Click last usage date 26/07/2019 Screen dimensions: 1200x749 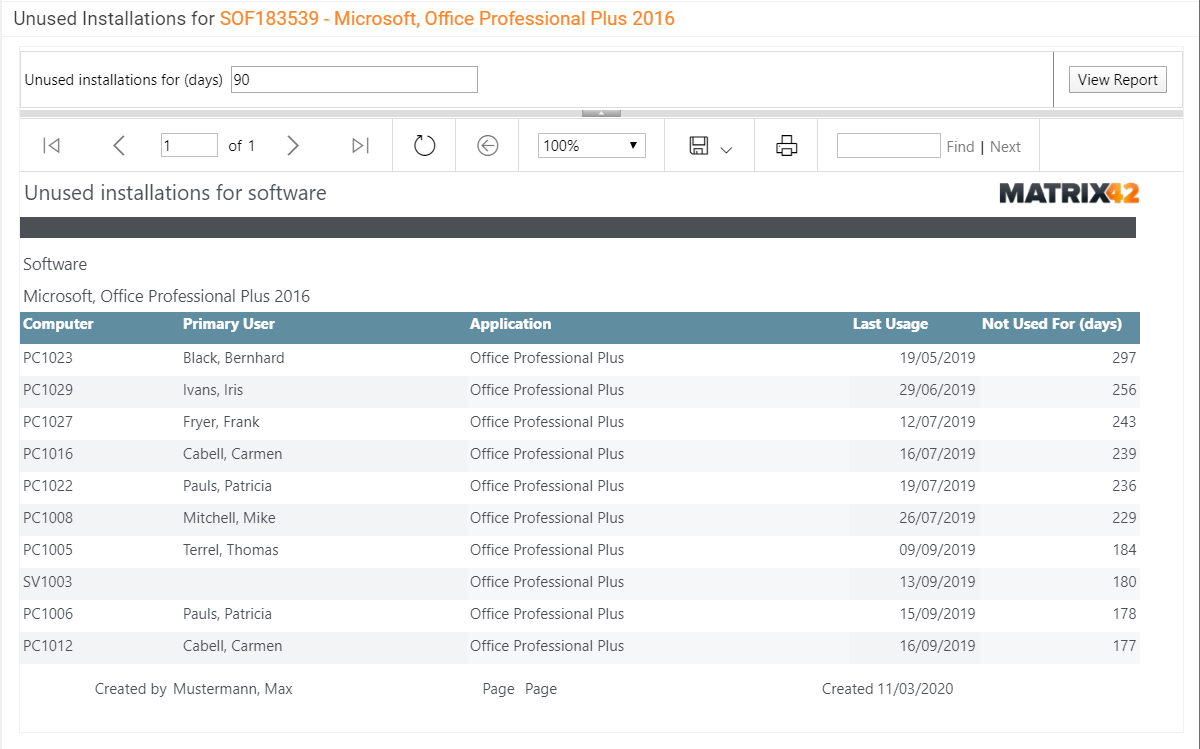tap(937, 518)
